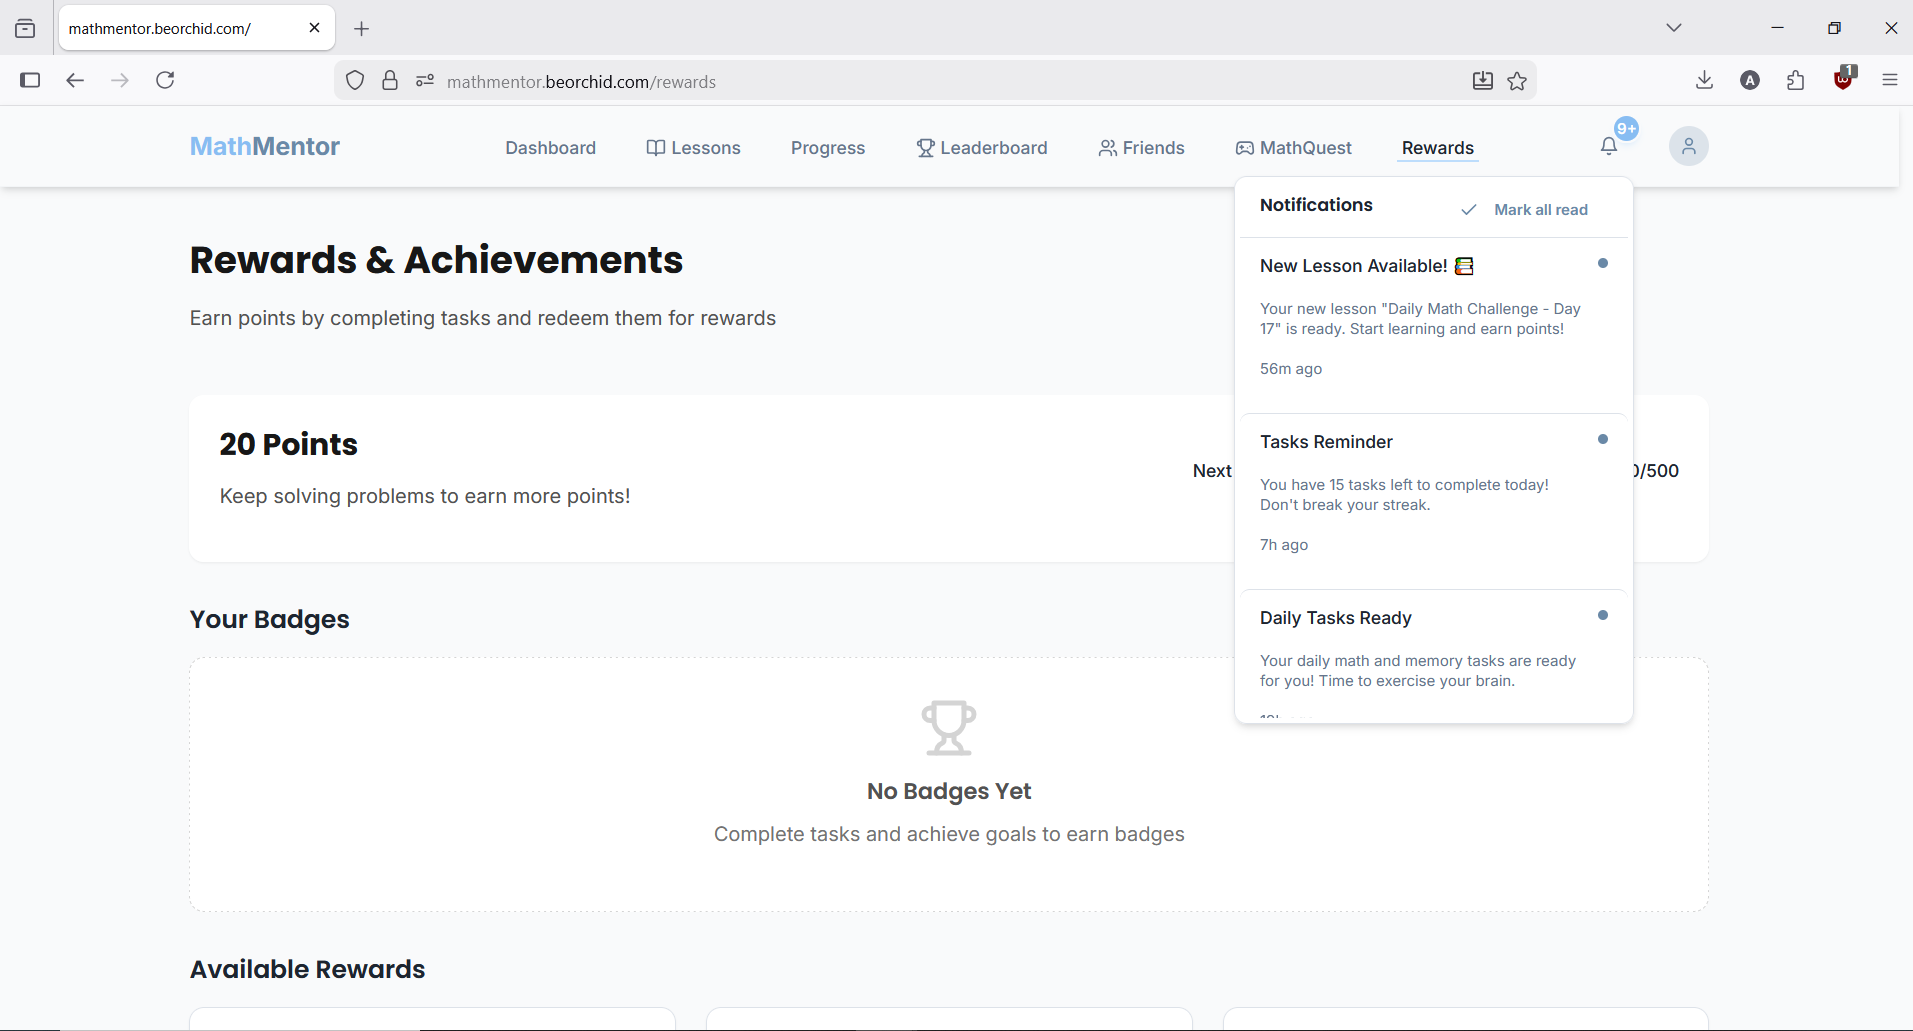Image resolution: width=1913 pixels, height=1031 pixels.
Task: Click the Leaderboard trophy icon
Action: pyautogui.click(x=925, y=148)
